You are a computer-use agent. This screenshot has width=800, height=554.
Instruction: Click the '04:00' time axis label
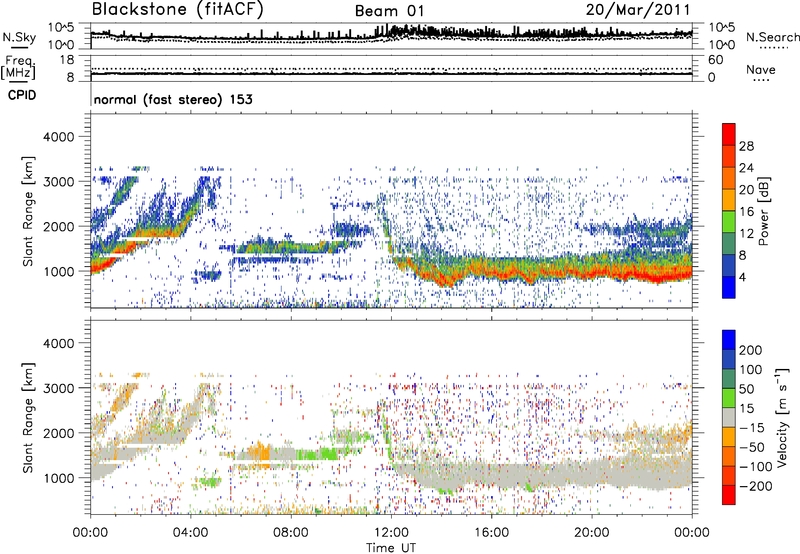tap(190, 533)
